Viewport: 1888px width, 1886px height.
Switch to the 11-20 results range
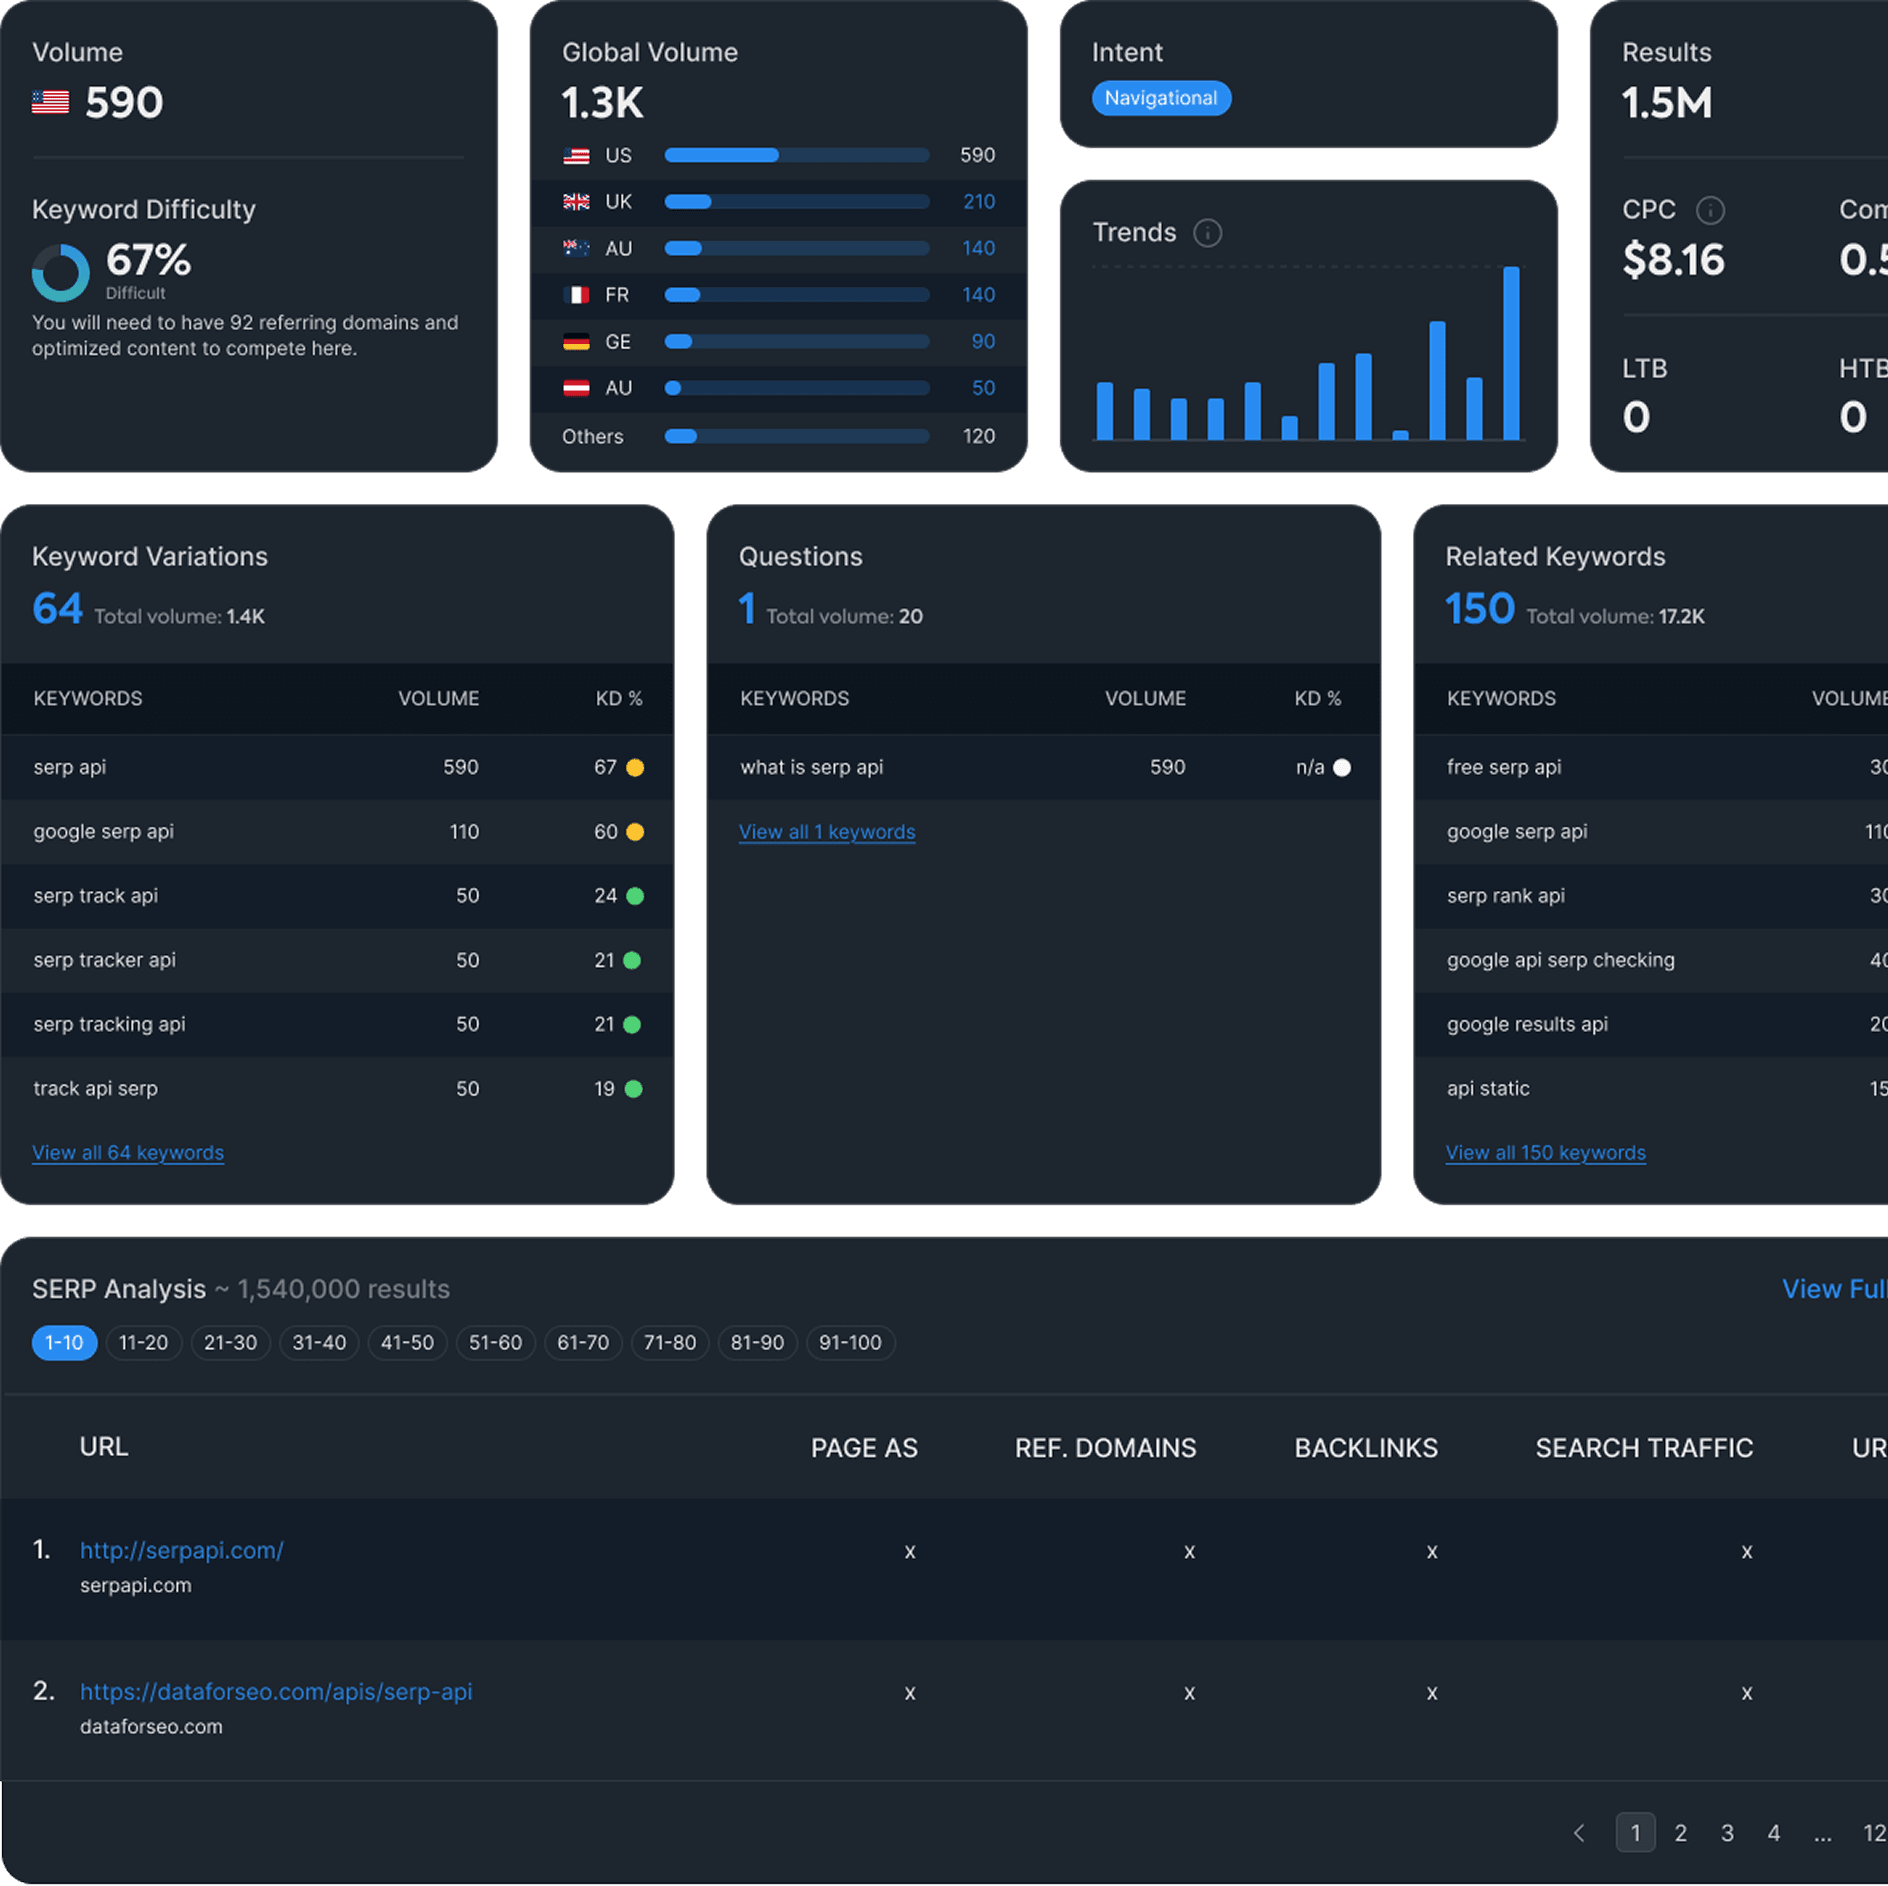[144, 1343]
